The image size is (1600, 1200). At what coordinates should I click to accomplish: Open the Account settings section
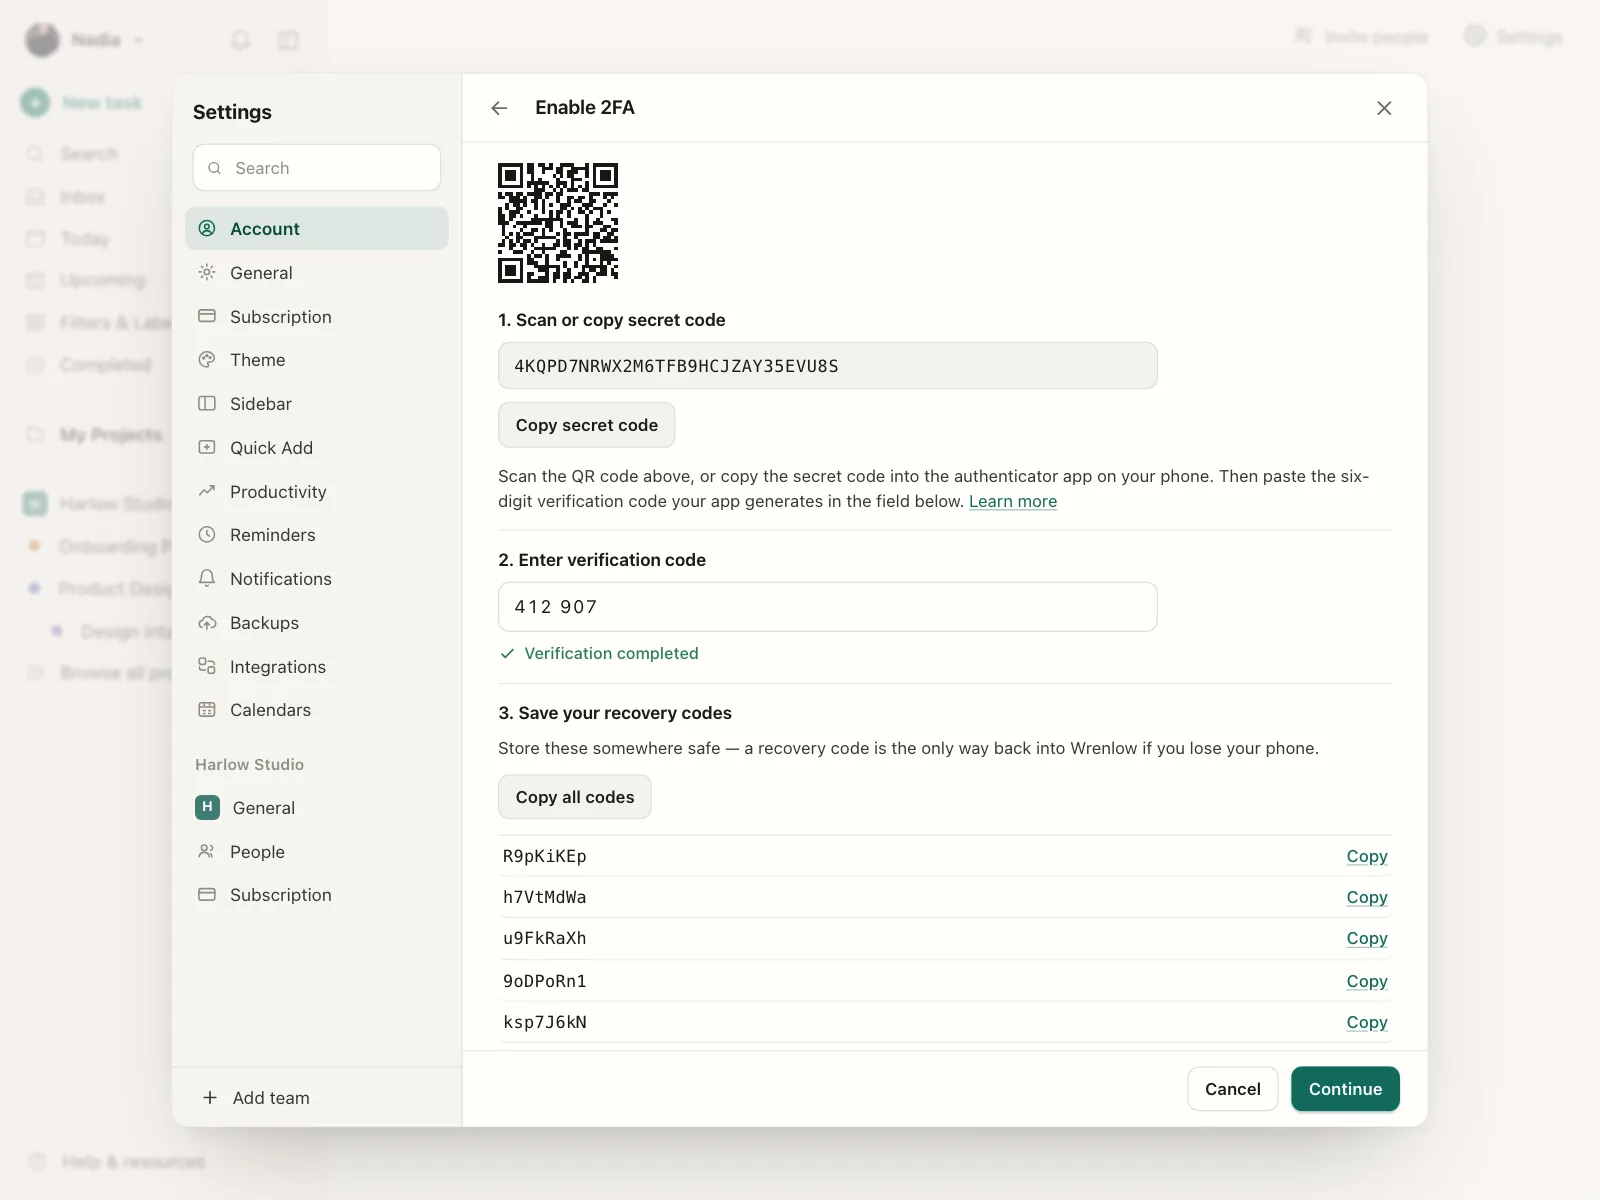[x=317, y=228]
